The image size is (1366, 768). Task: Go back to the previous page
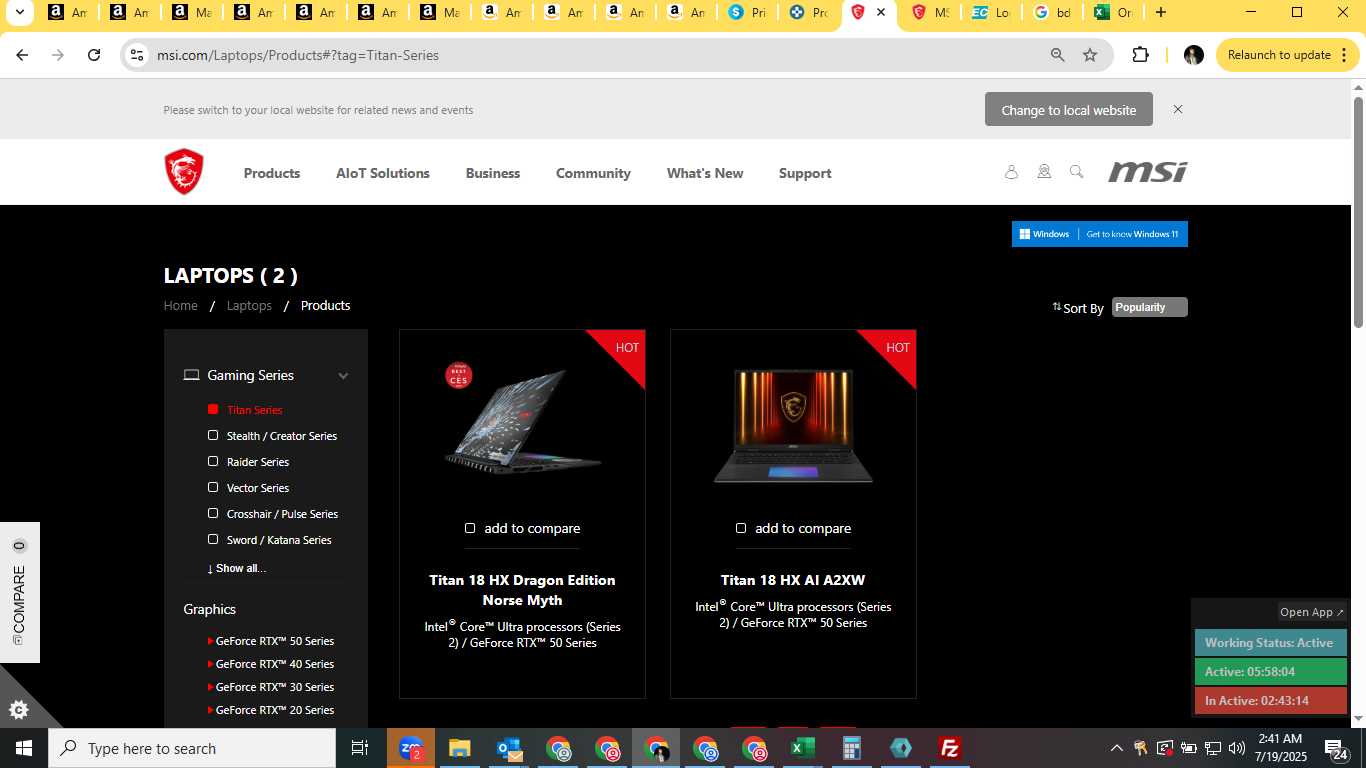(x=22, y=55)
